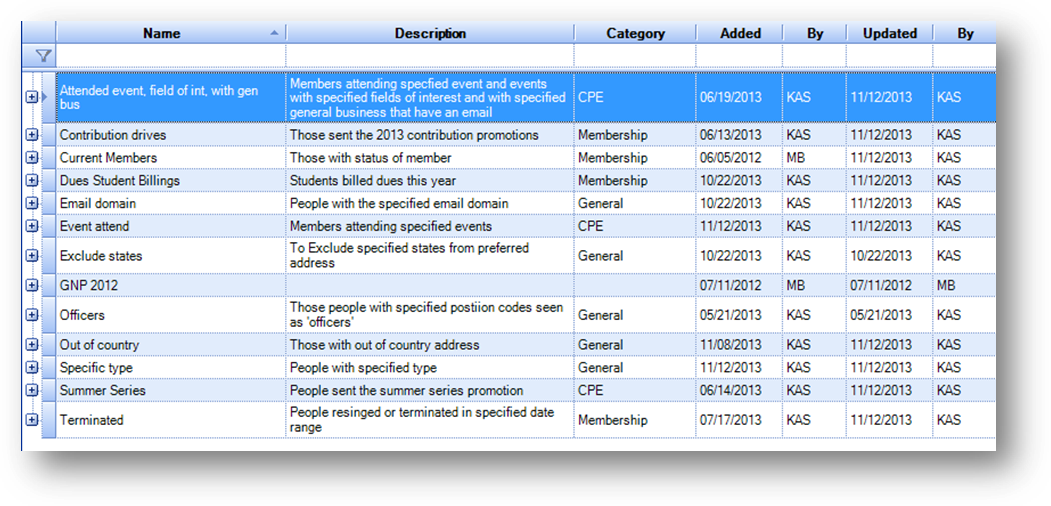Sort by the Added column header
1051x506 pixels.
(x=740, y=33)
